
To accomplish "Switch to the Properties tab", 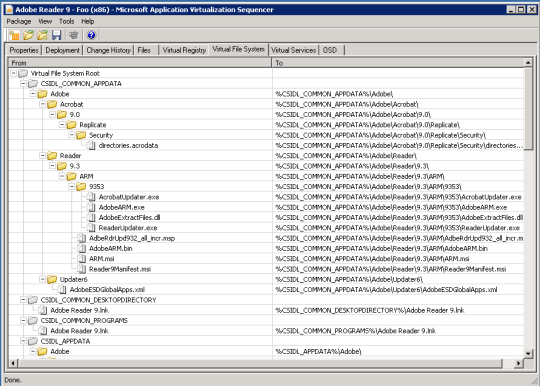I will coord(24,50).
